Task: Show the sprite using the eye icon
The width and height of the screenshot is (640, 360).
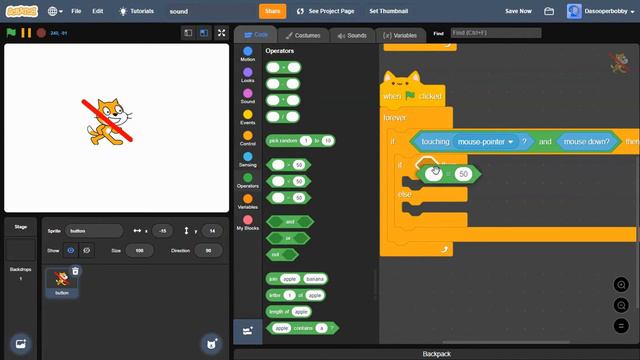Action: [71, 250]
